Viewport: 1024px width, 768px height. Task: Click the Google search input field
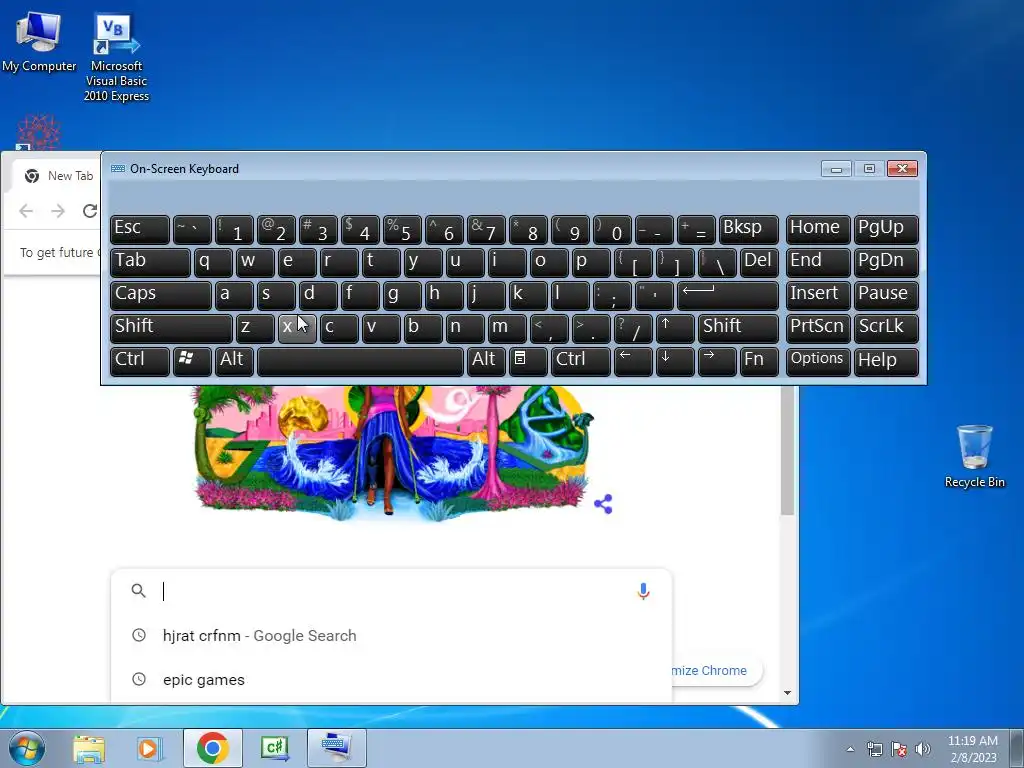392,591
